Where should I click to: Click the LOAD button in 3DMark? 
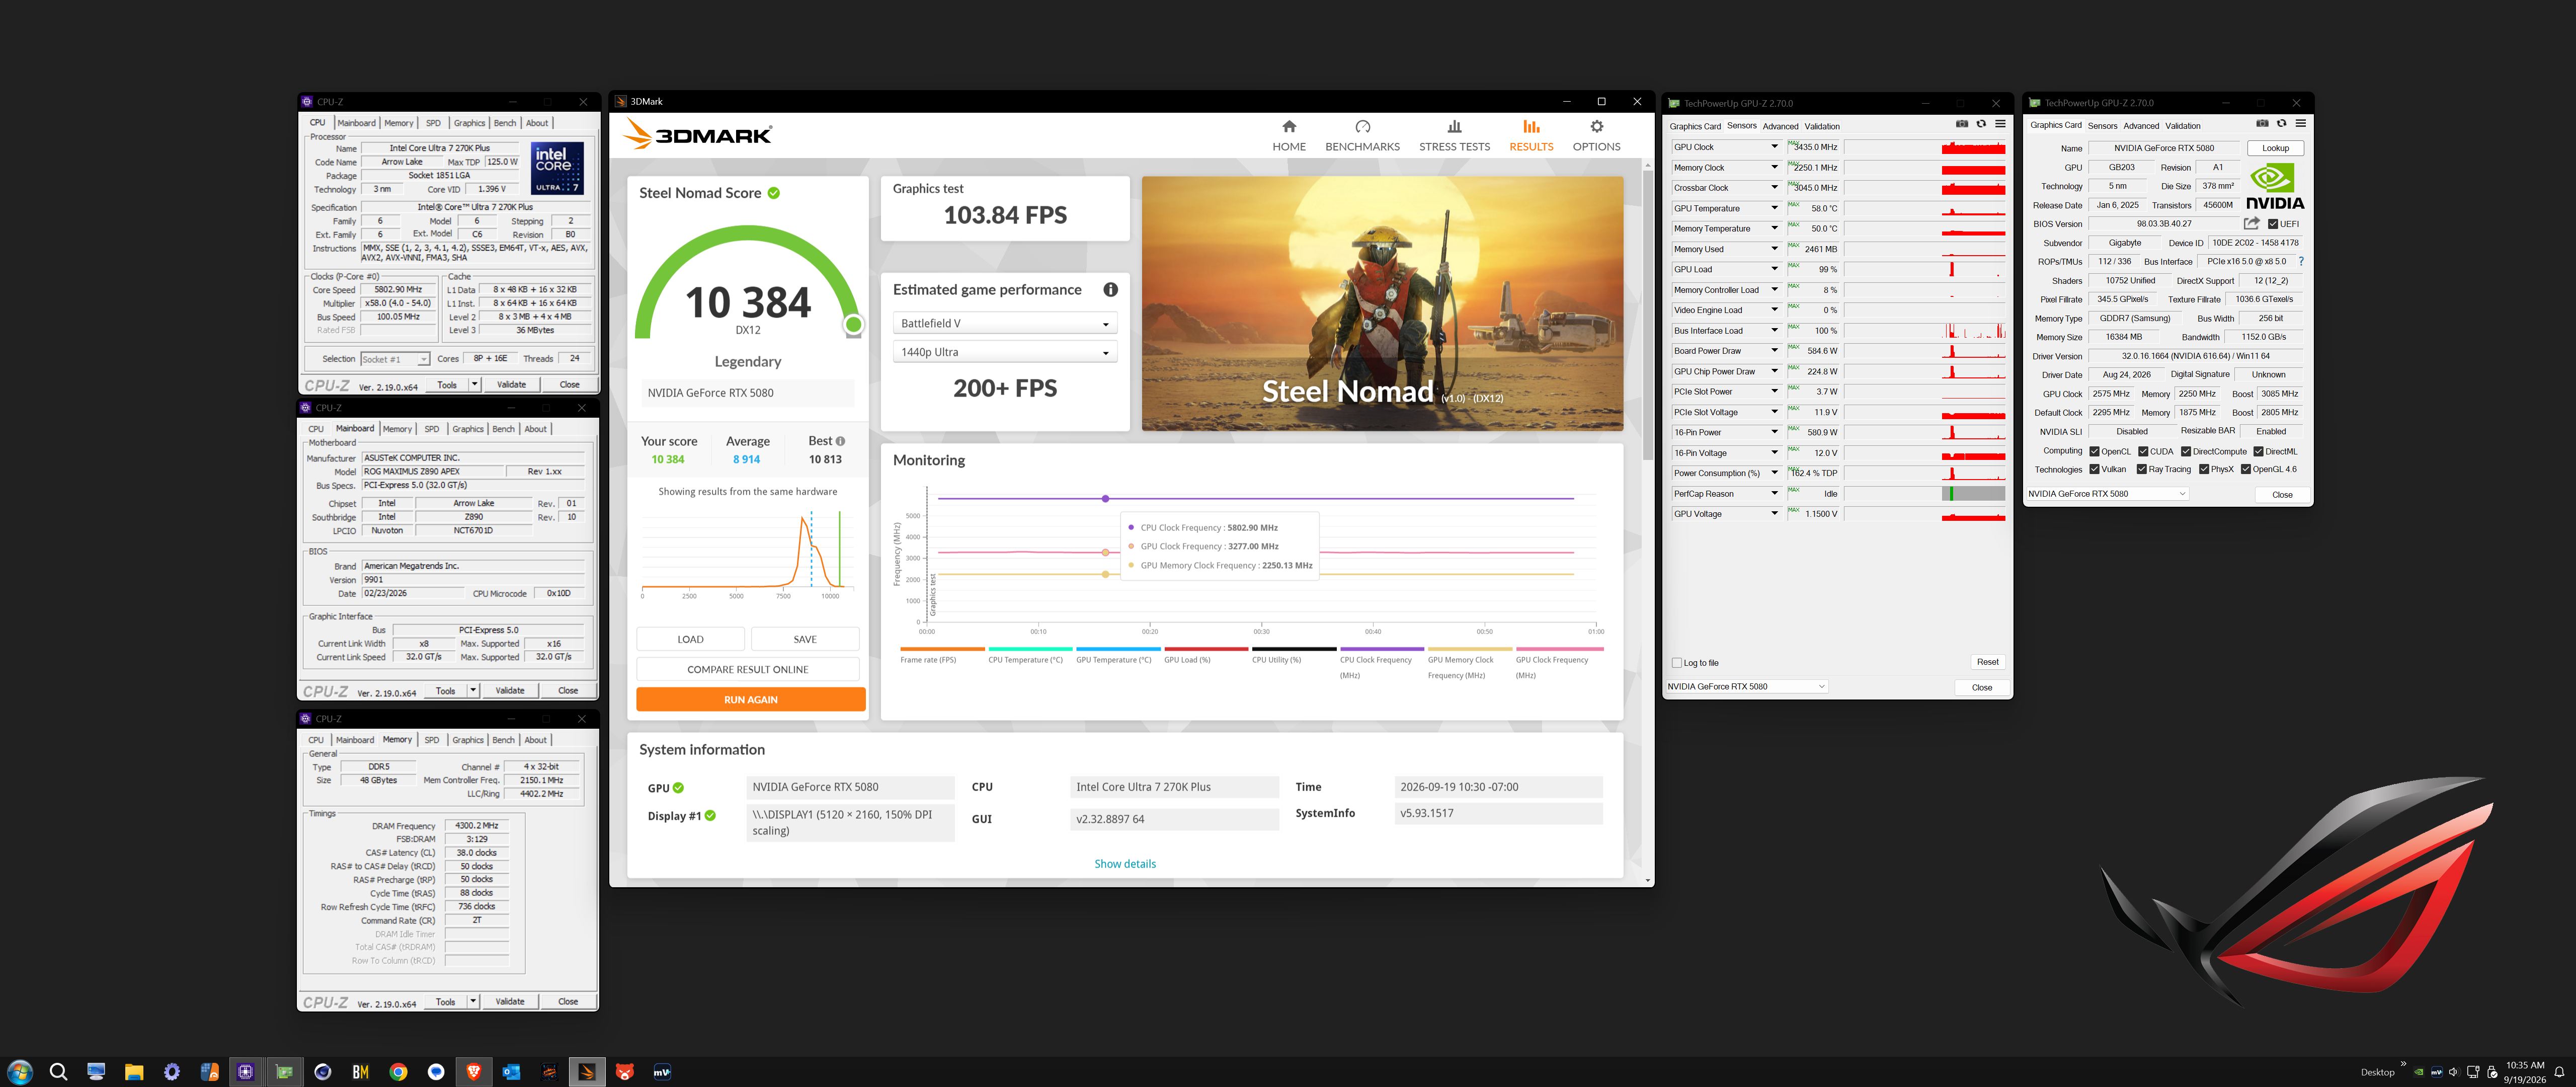(690, 640)
